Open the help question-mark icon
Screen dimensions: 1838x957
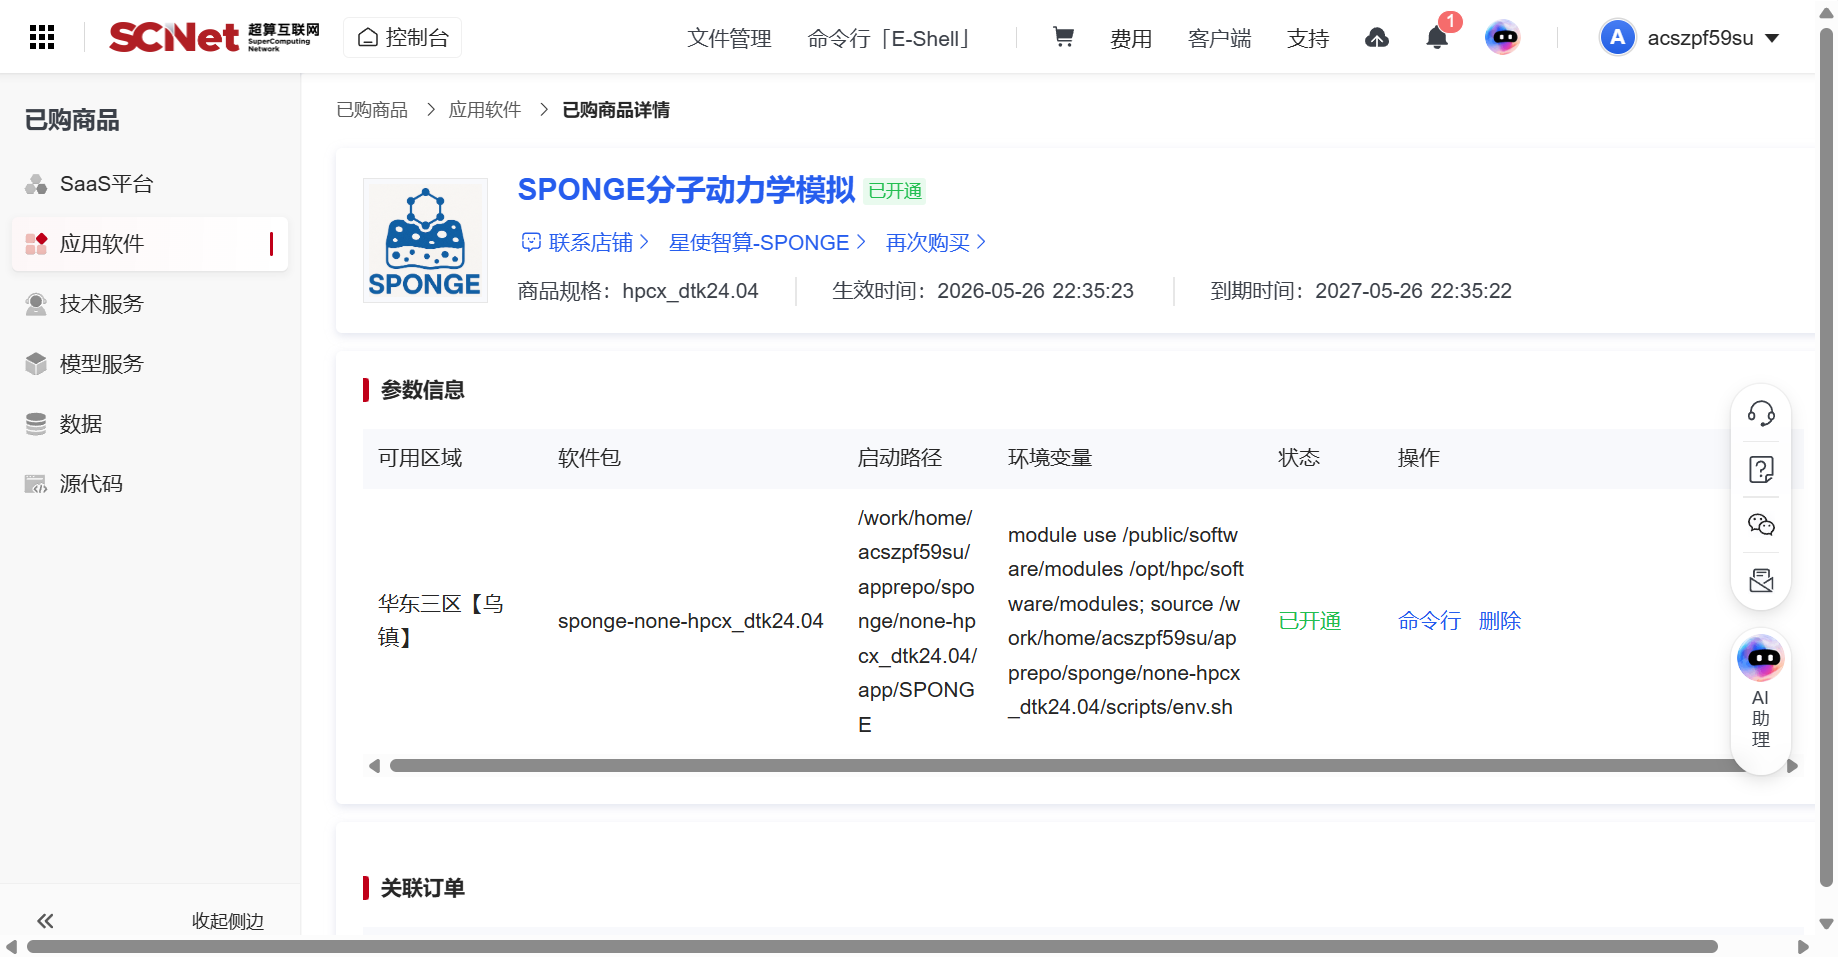[x=1761, y=470]
